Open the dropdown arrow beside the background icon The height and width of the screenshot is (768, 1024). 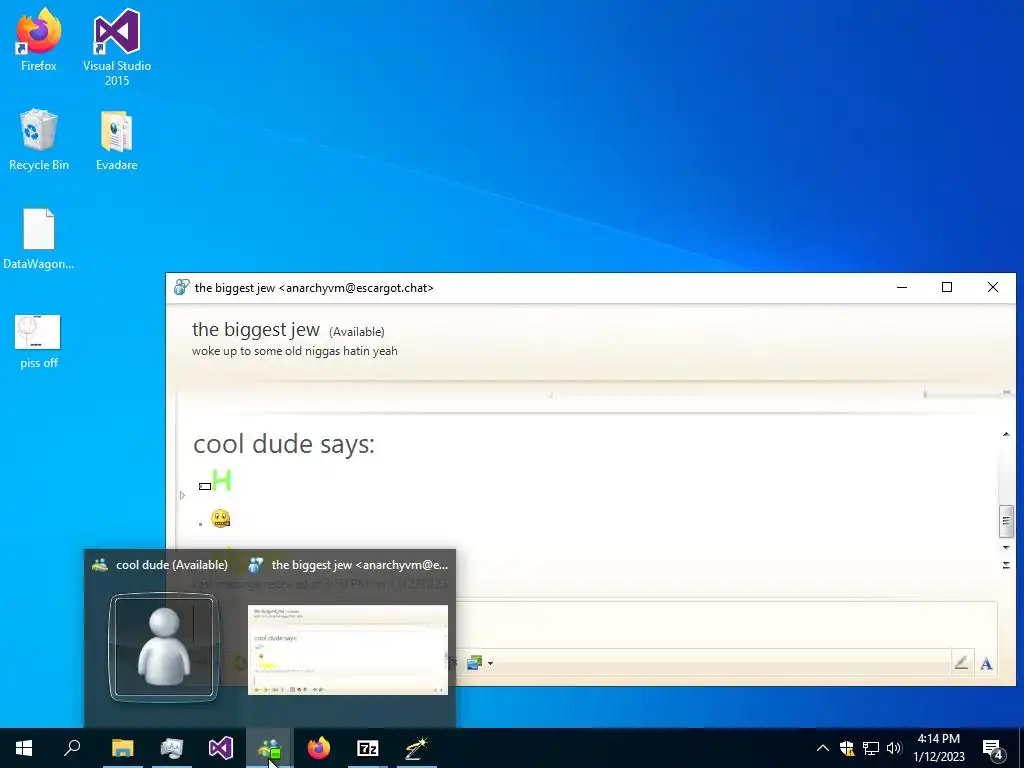point(490,664)
